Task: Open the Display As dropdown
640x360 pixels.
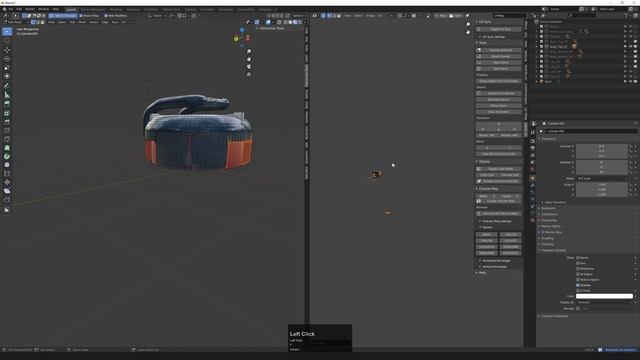Action: tap(604, 302)
